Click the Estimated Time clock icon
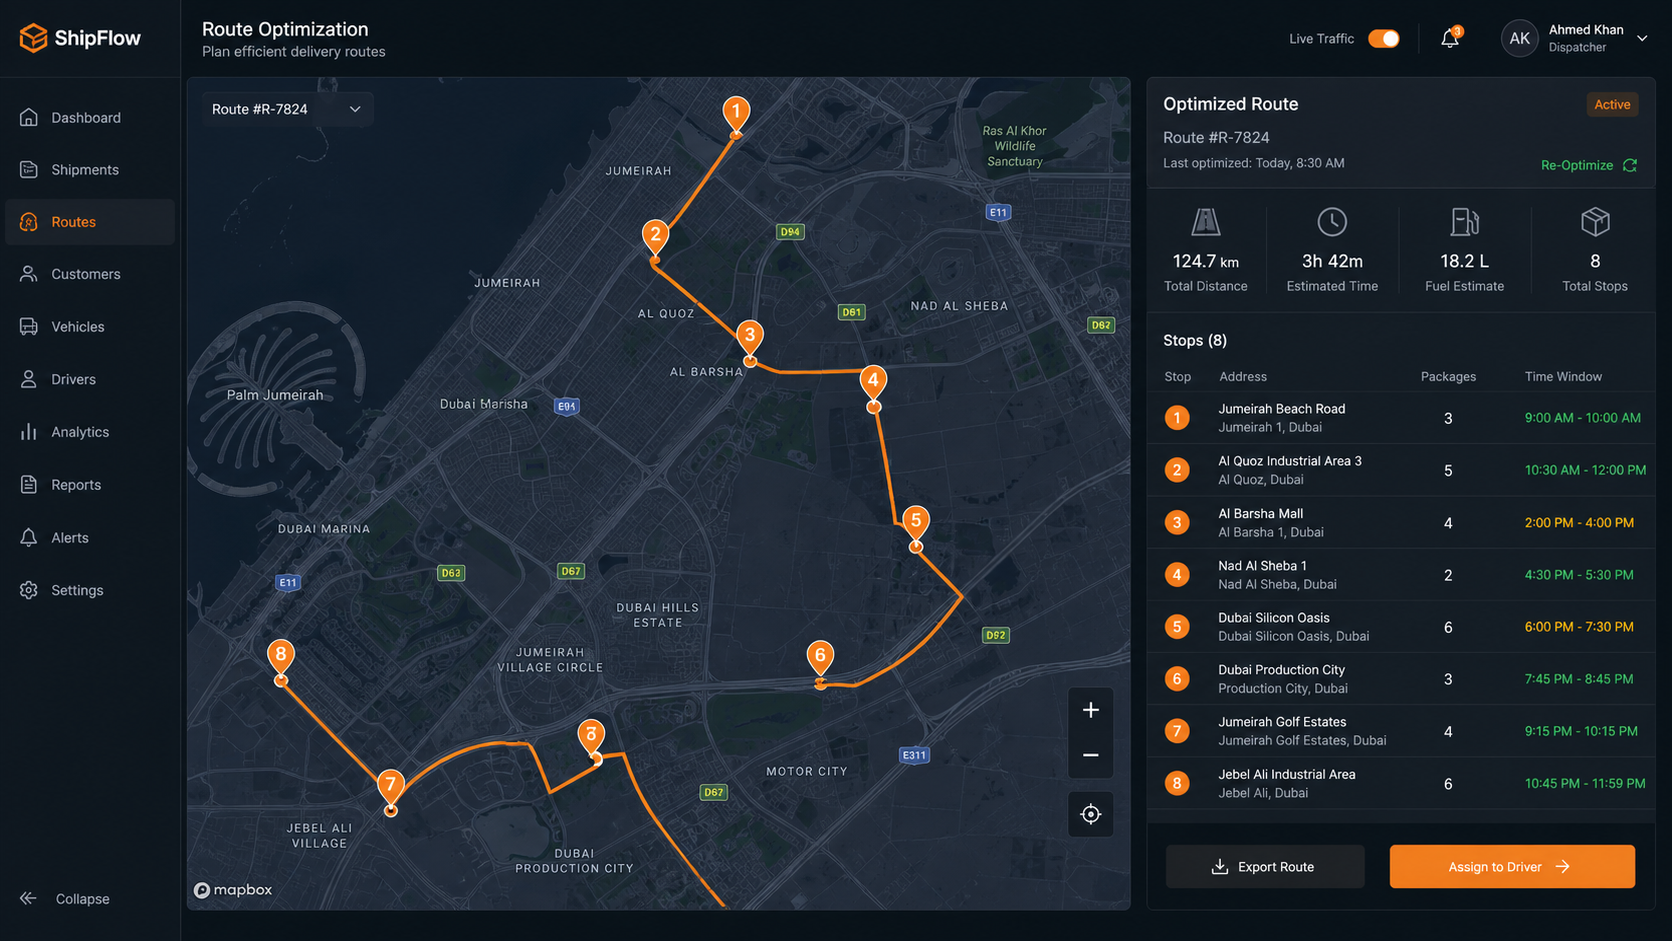Image resolution: width=1672 pixels, height=941 pixels. (1332, 221)
